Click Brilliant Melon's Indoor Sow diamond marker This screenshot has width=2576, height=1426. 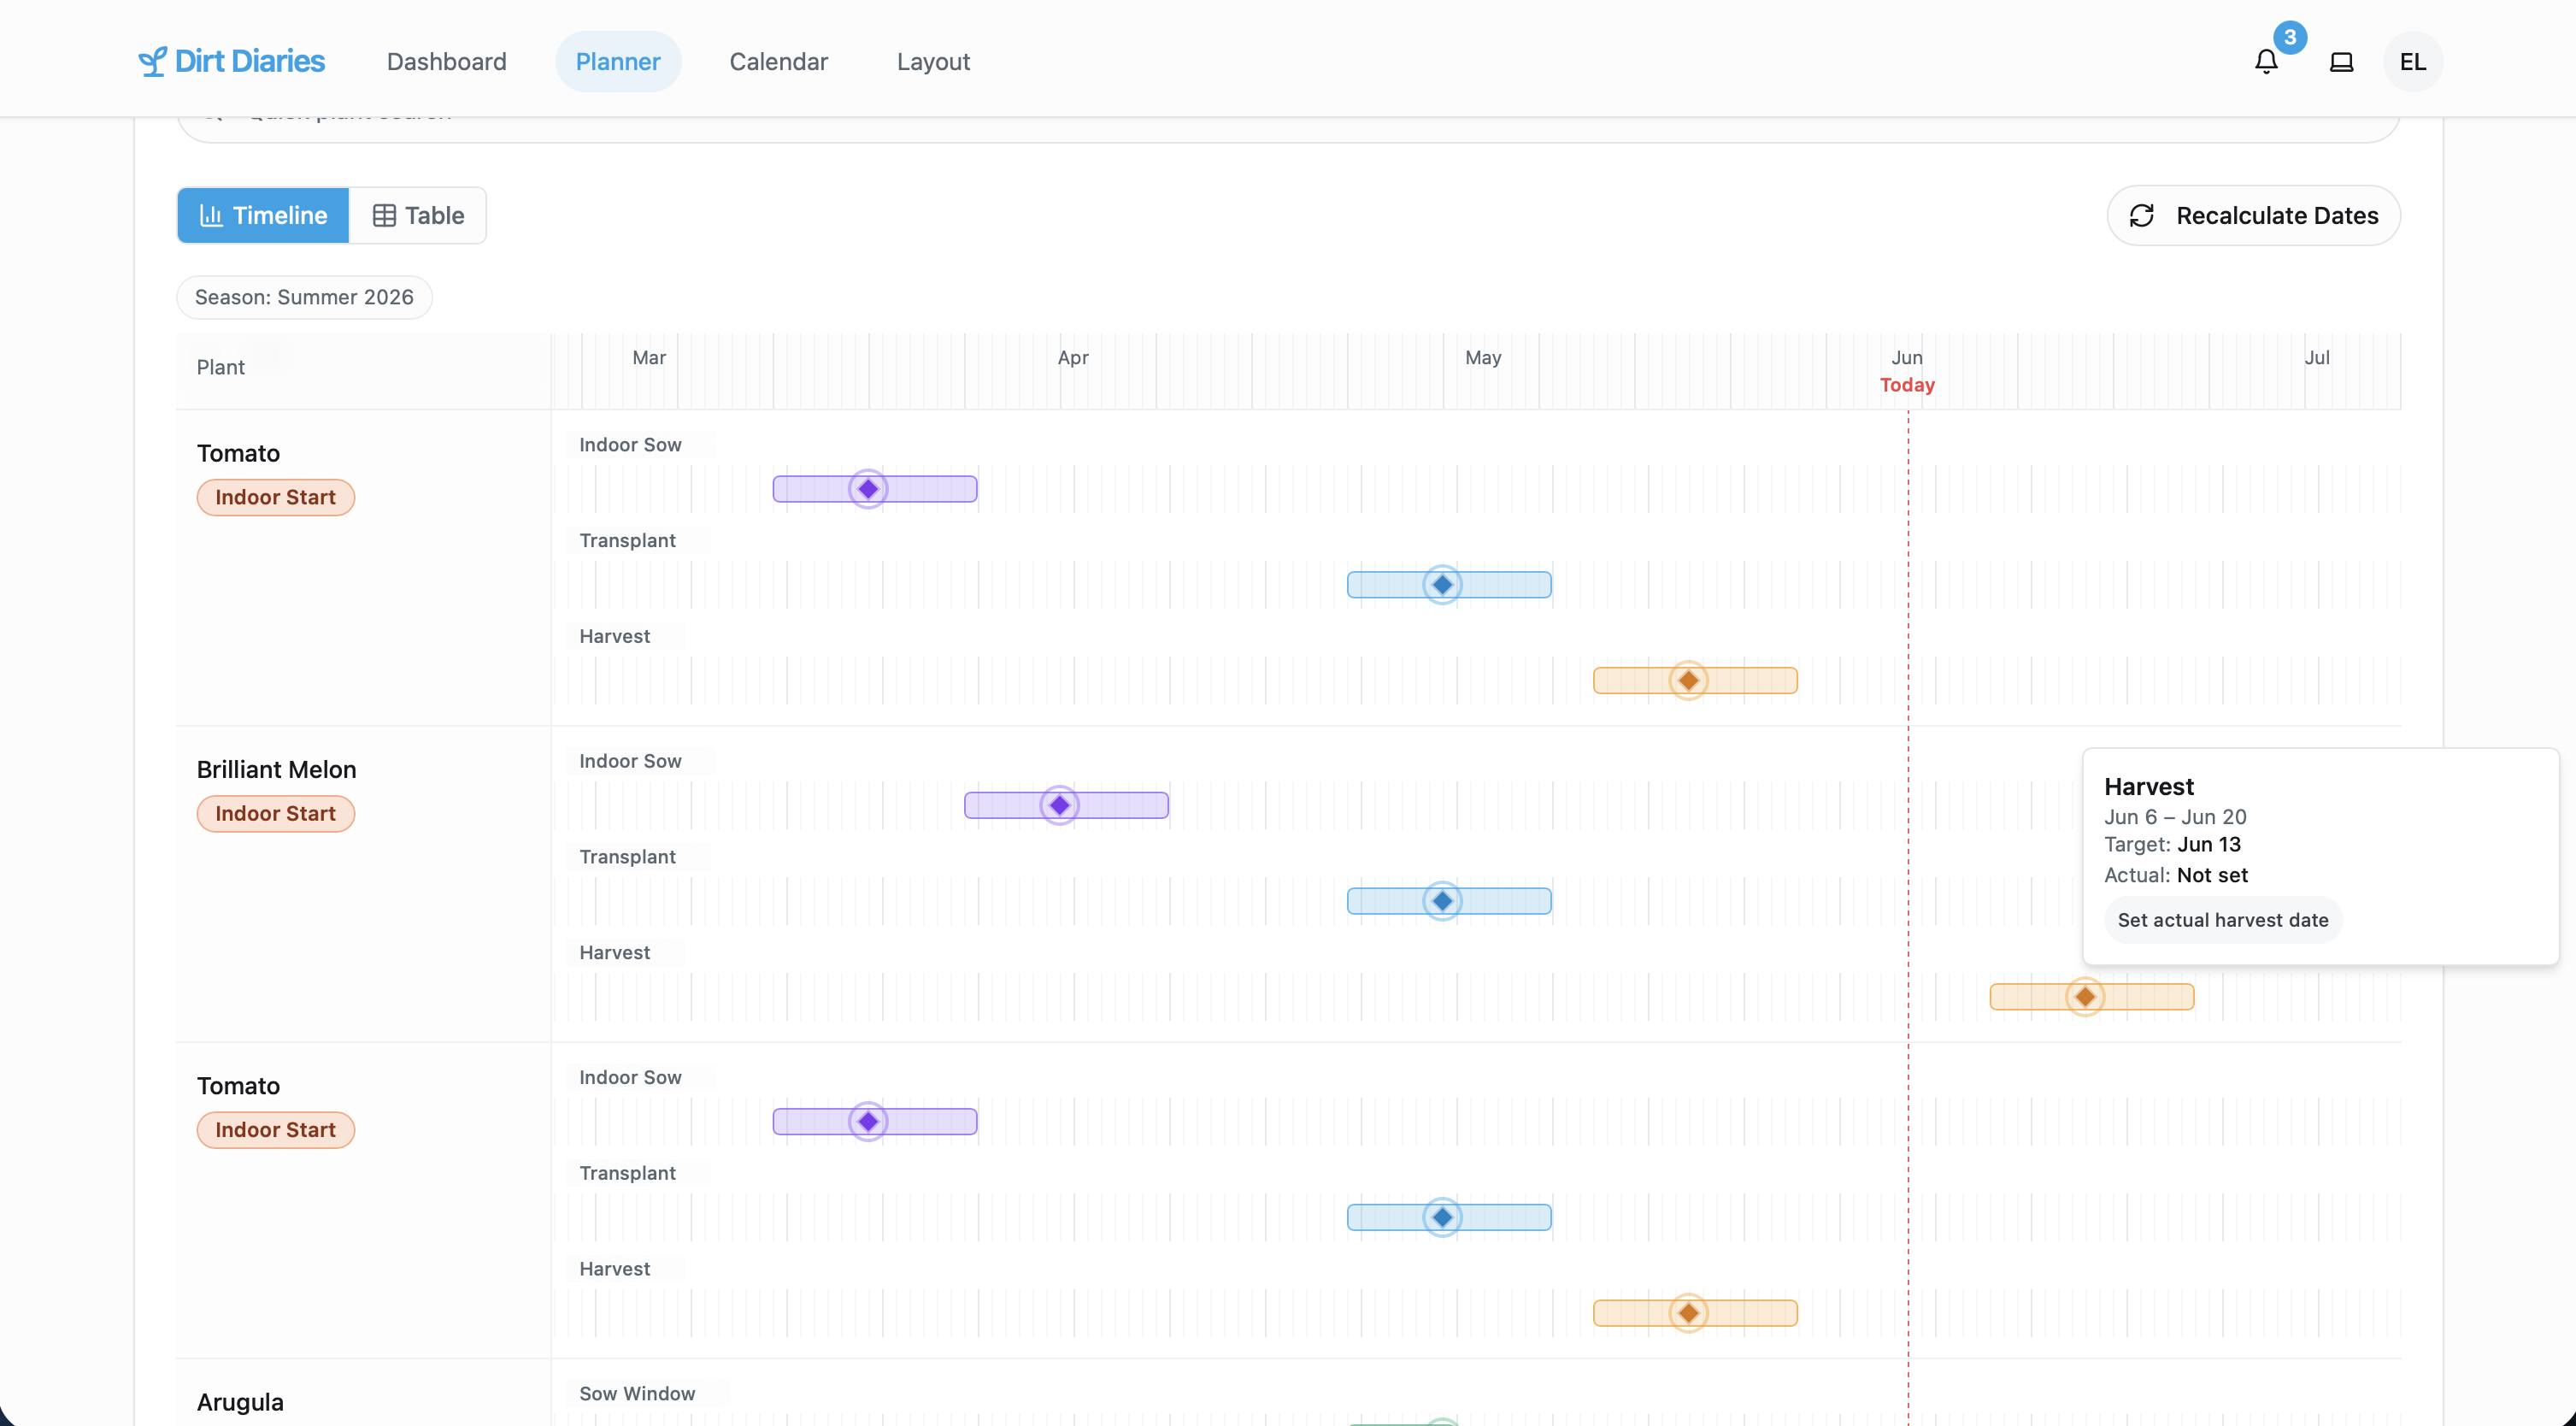pos(1060,805)
